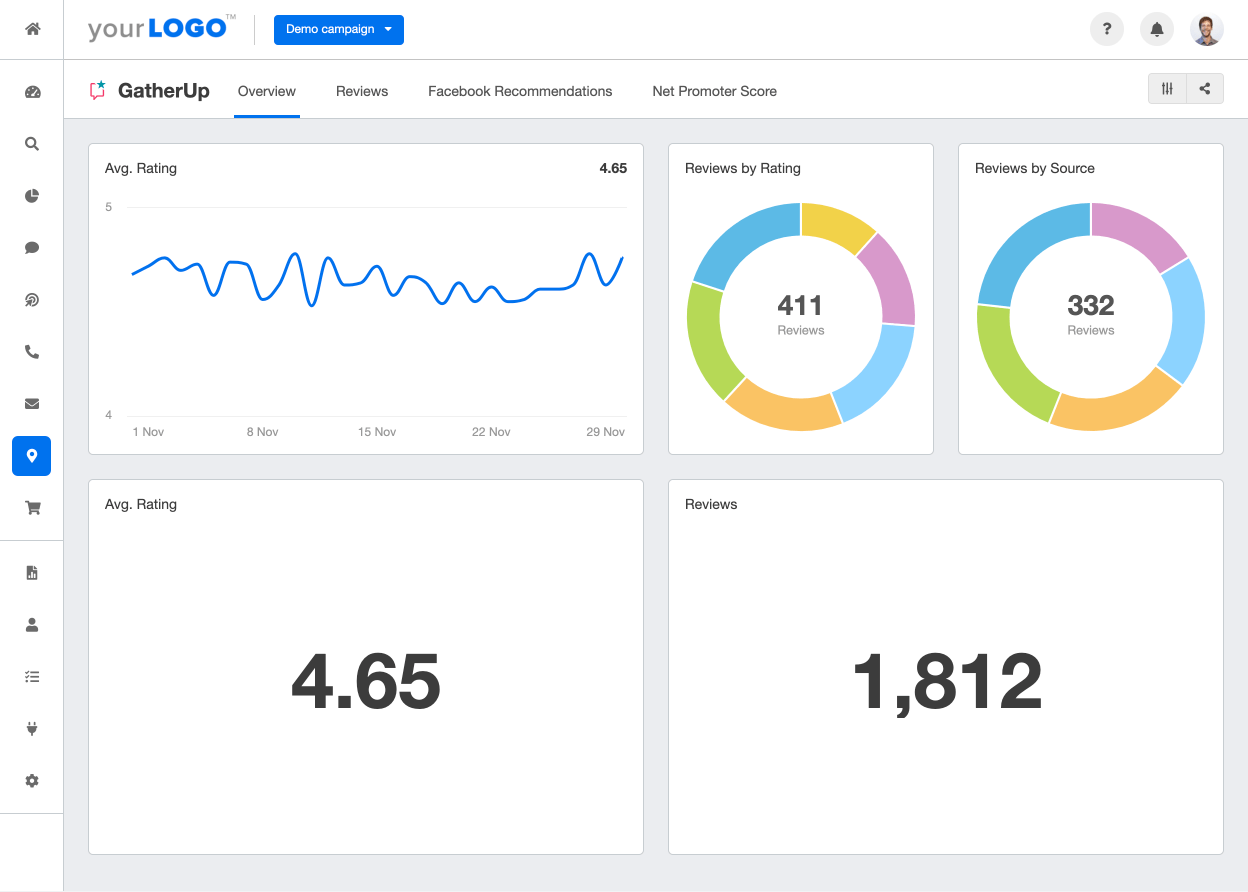
Task: Open the user profile sidebar icon
Action: click(32, 625)
